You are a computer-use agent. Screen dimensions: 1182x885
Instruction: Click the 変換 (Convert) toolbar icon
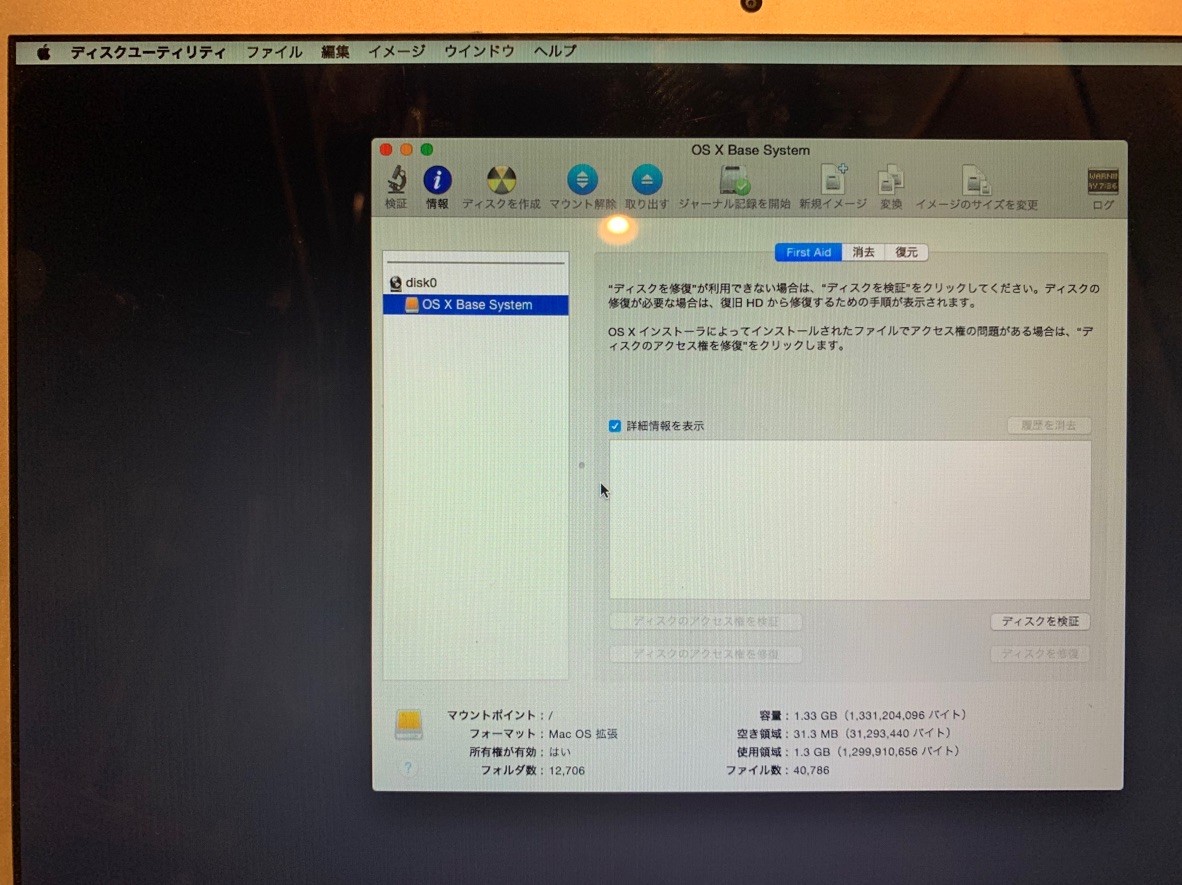(x=891, y=181)
